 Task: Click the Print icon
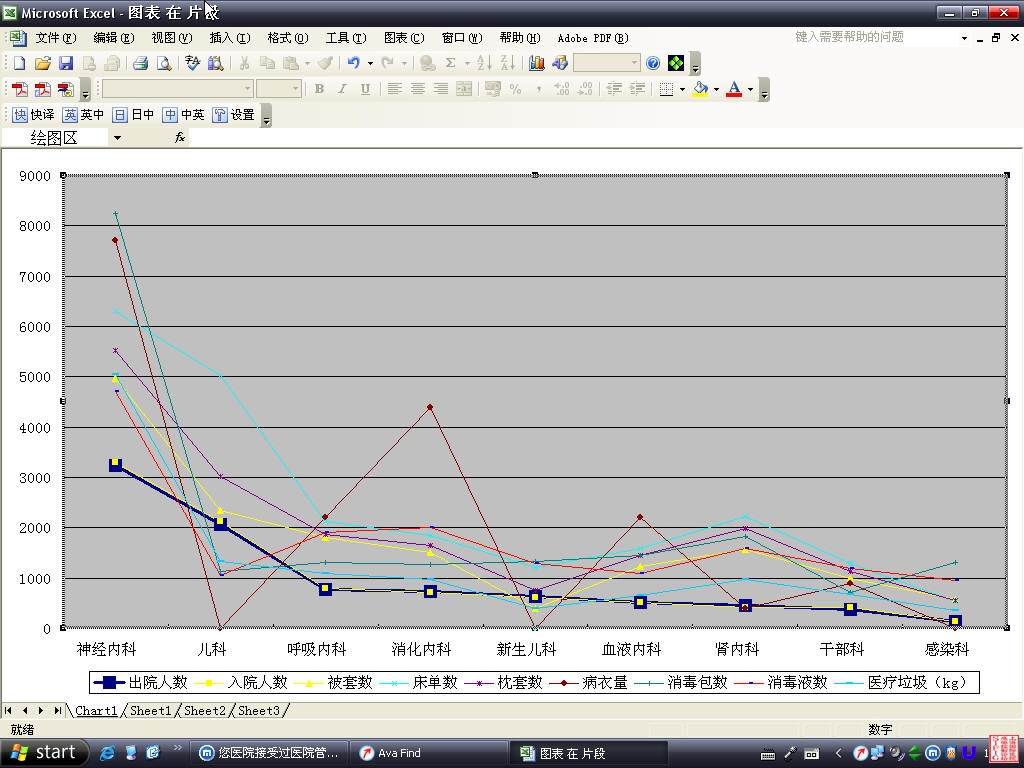(x=141, y=63)
